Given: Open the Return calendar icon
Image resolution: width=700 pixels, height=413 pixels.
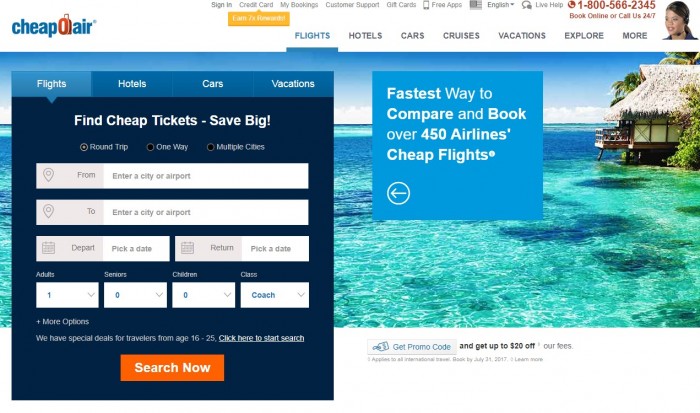Looking at the screenshot, I should pyautogui.click(x=188, y=248).
